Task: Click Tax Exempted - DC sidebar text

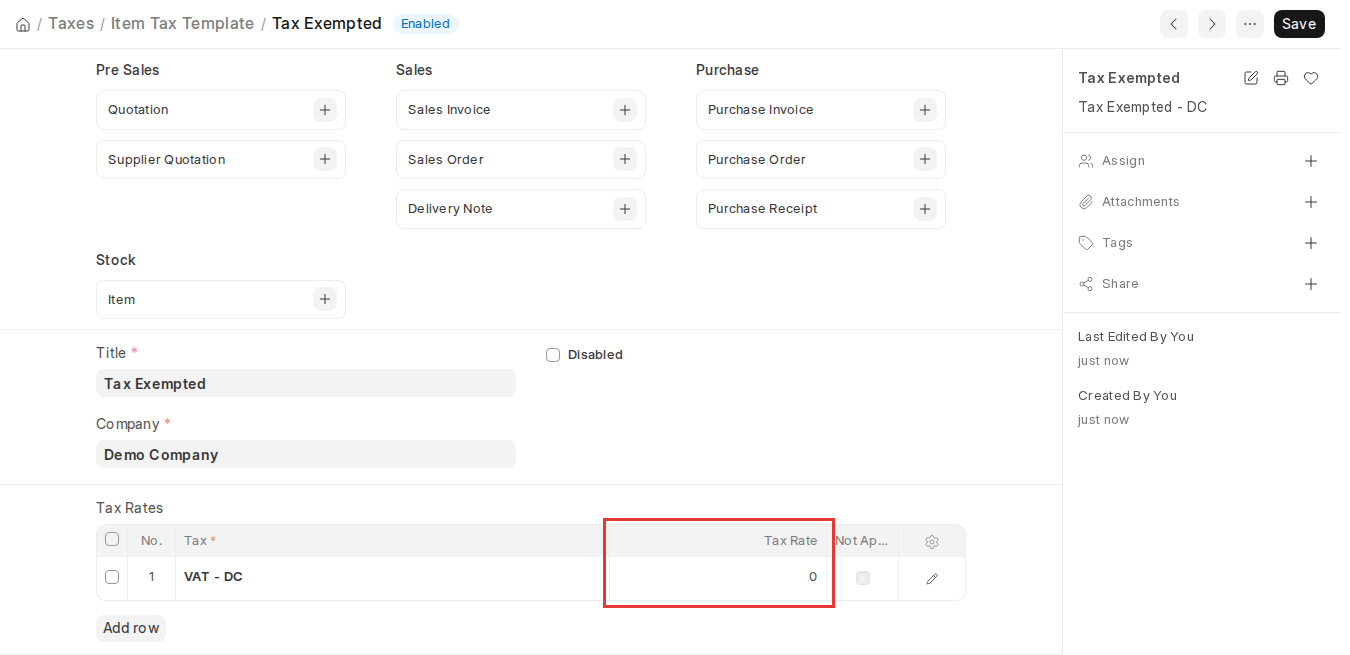Action: [1142, 107]
